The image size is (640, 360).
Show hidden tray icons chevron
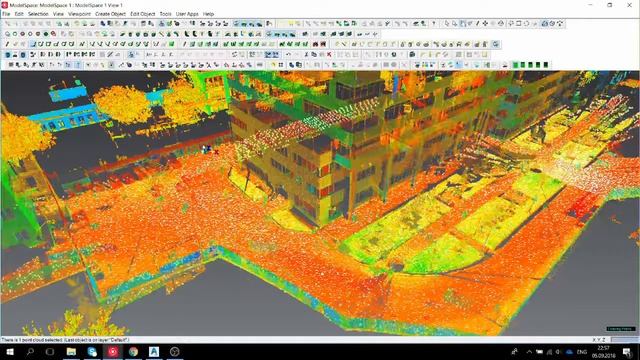tap(529, 352)
